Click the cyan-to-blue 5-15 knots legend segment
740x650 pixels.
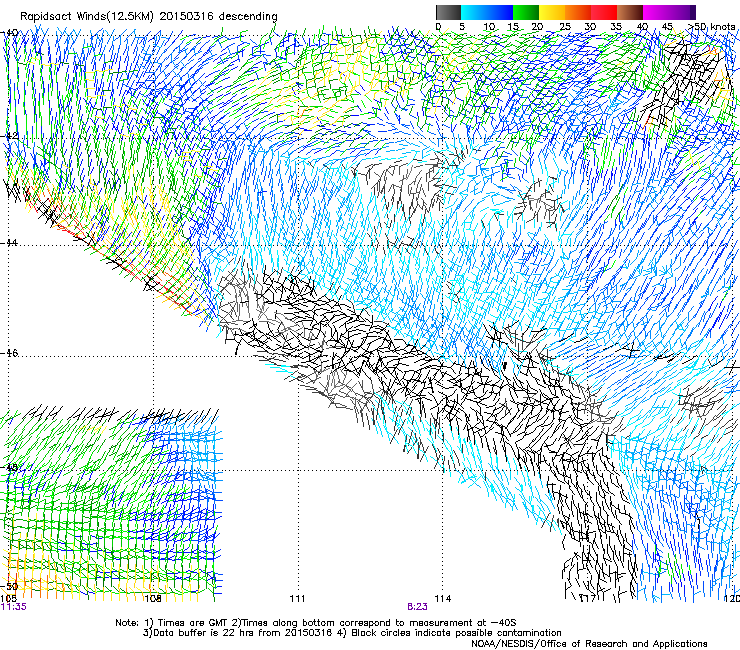[x=487, y=12]
